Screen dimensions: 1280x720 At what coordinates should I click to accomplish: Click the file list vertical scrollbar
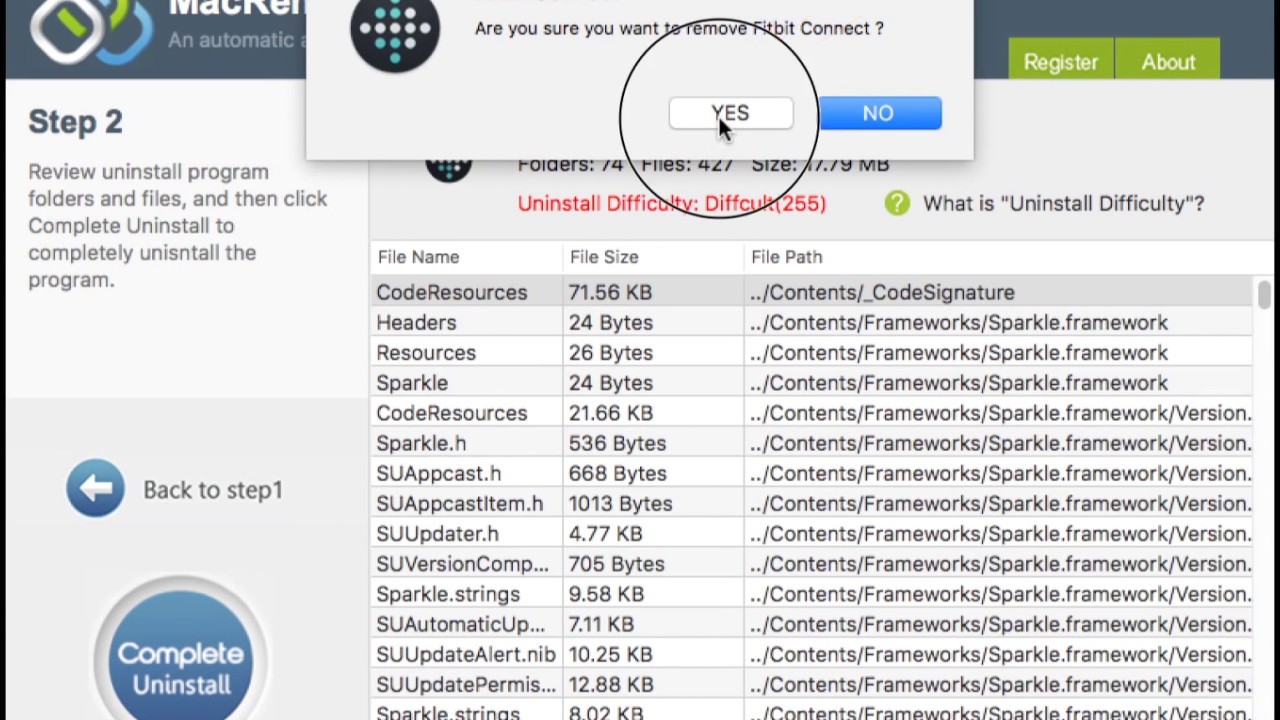[1265, 295]
